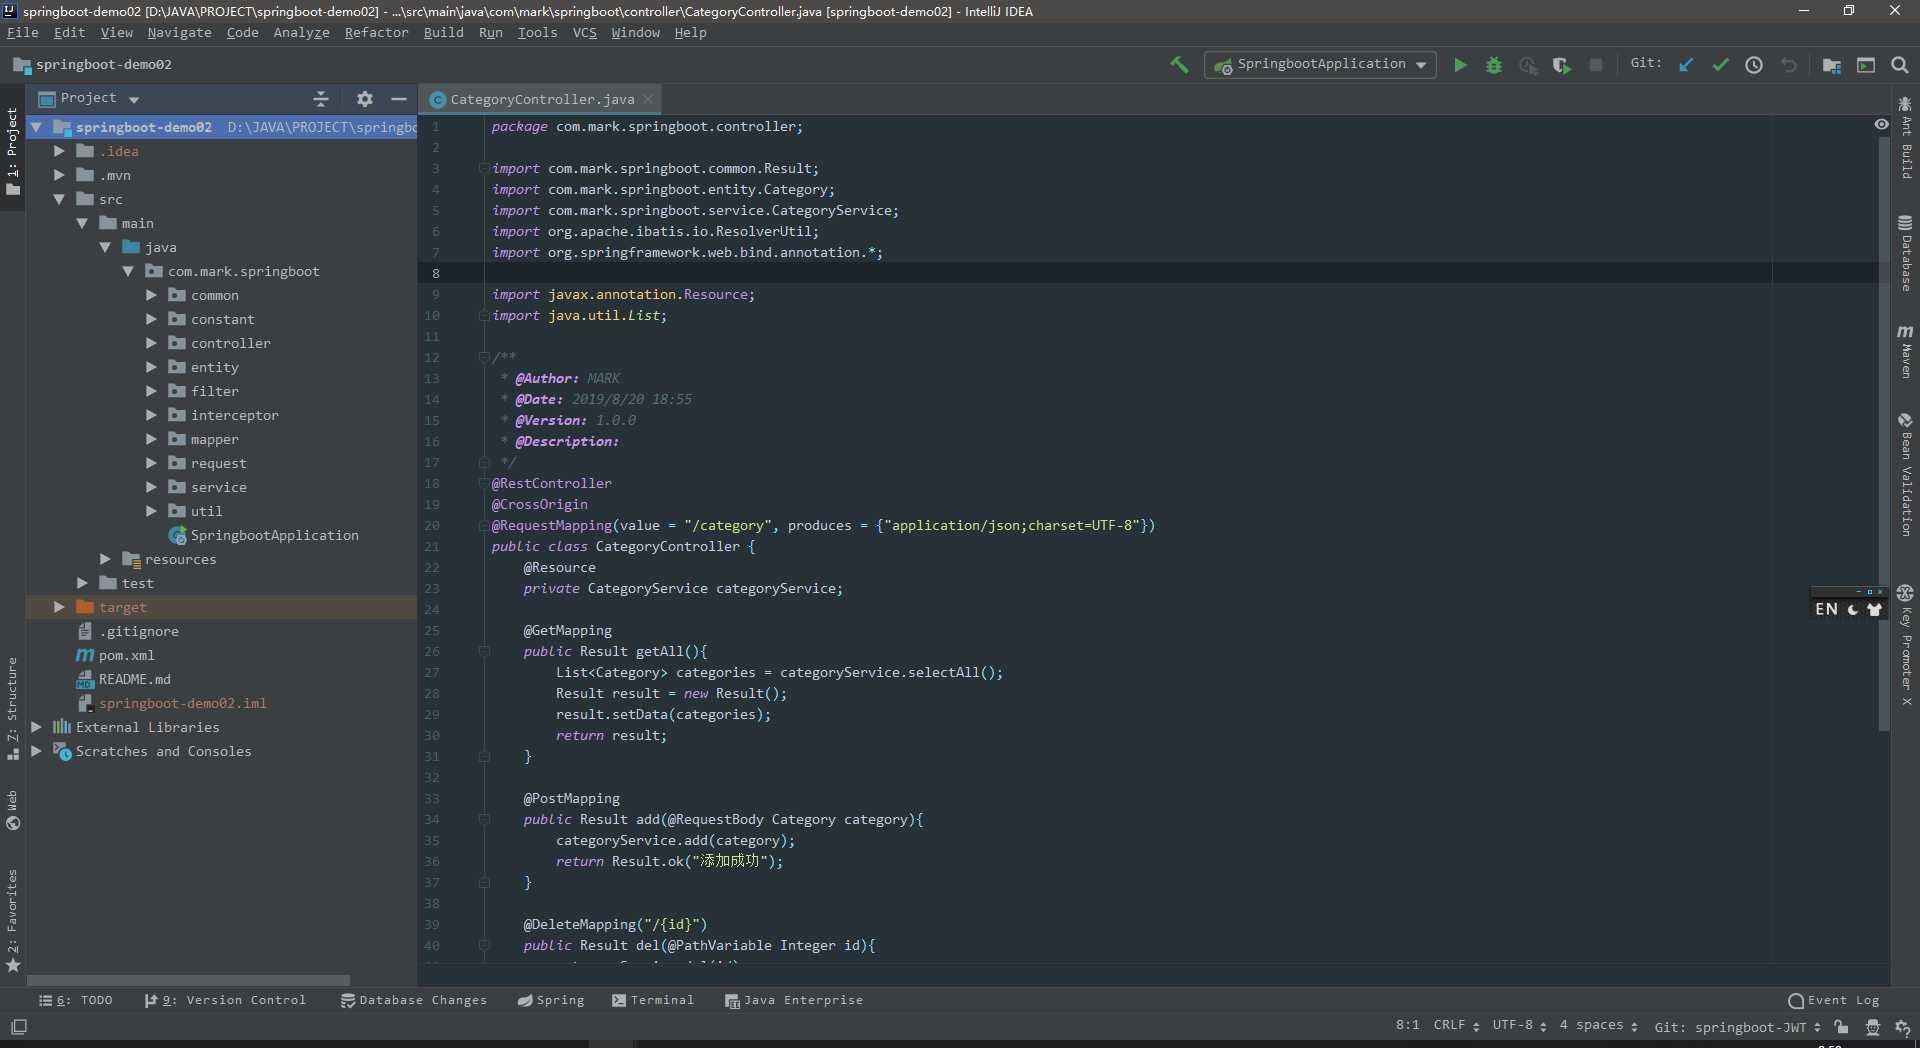Image resolution: width=1920 pixels, height=1048 pixels.
Task: Click the Build project hammer icon
Action: (x=1179, y=65)
